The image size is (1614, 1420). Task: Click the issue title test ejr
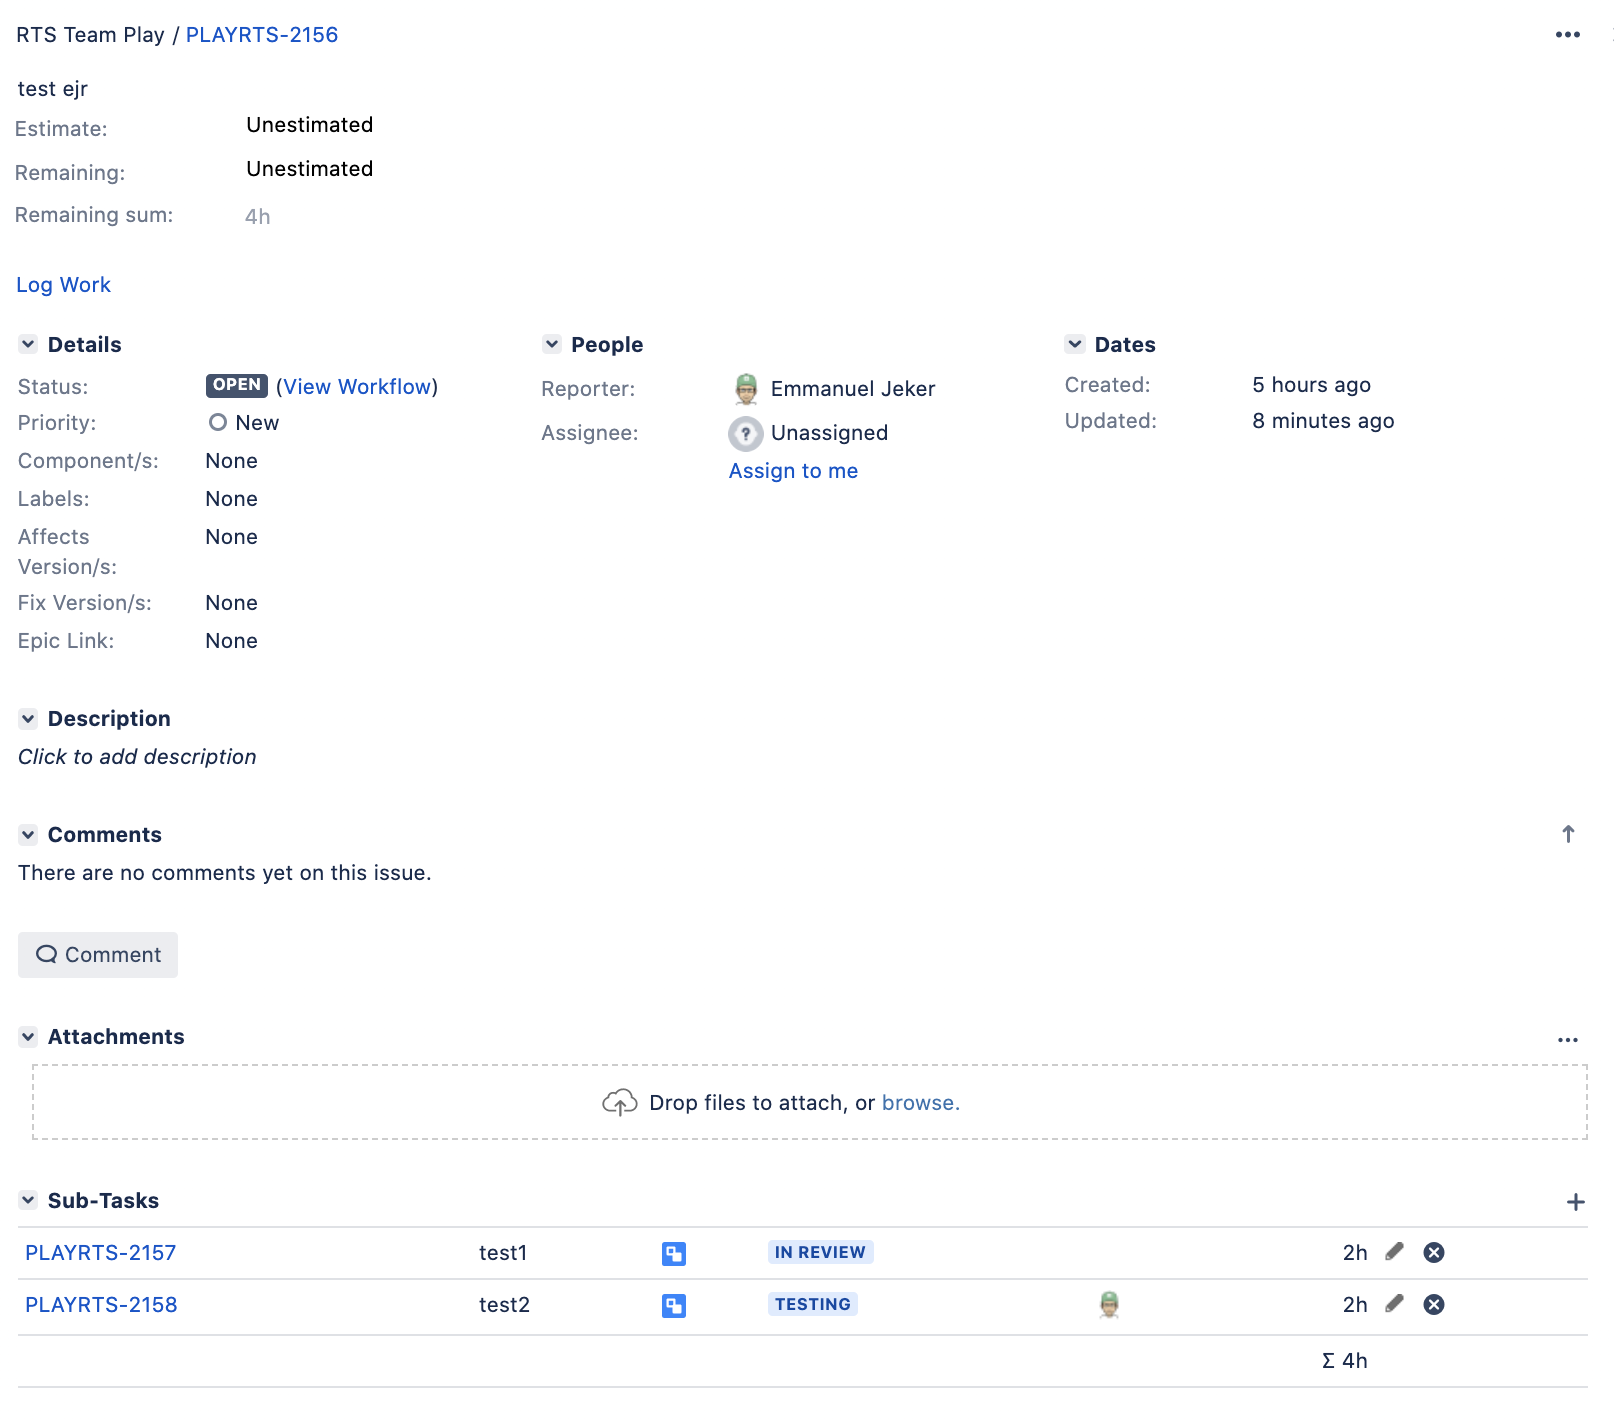53,89
